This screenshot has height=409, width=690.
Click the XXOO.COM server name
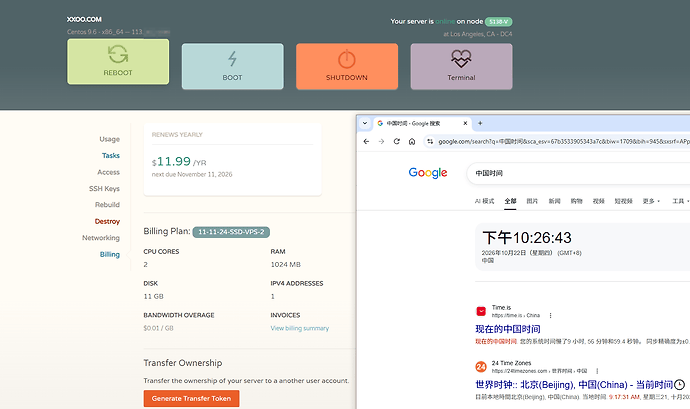click(x=84, y=19)
